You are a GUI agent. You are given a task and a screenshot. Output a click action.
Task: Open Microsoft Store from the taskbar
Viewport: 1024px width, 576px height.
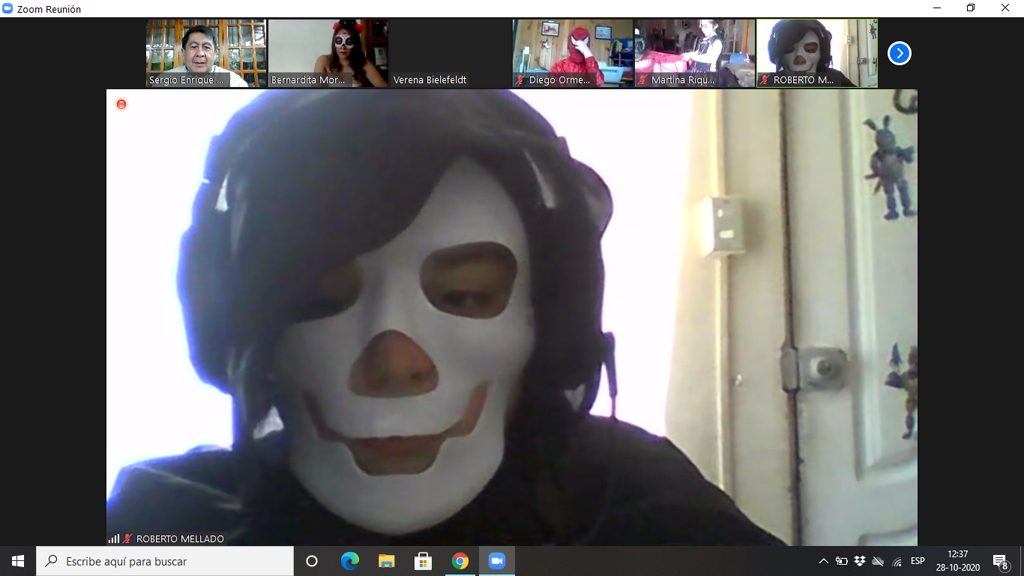coord(423,561)
